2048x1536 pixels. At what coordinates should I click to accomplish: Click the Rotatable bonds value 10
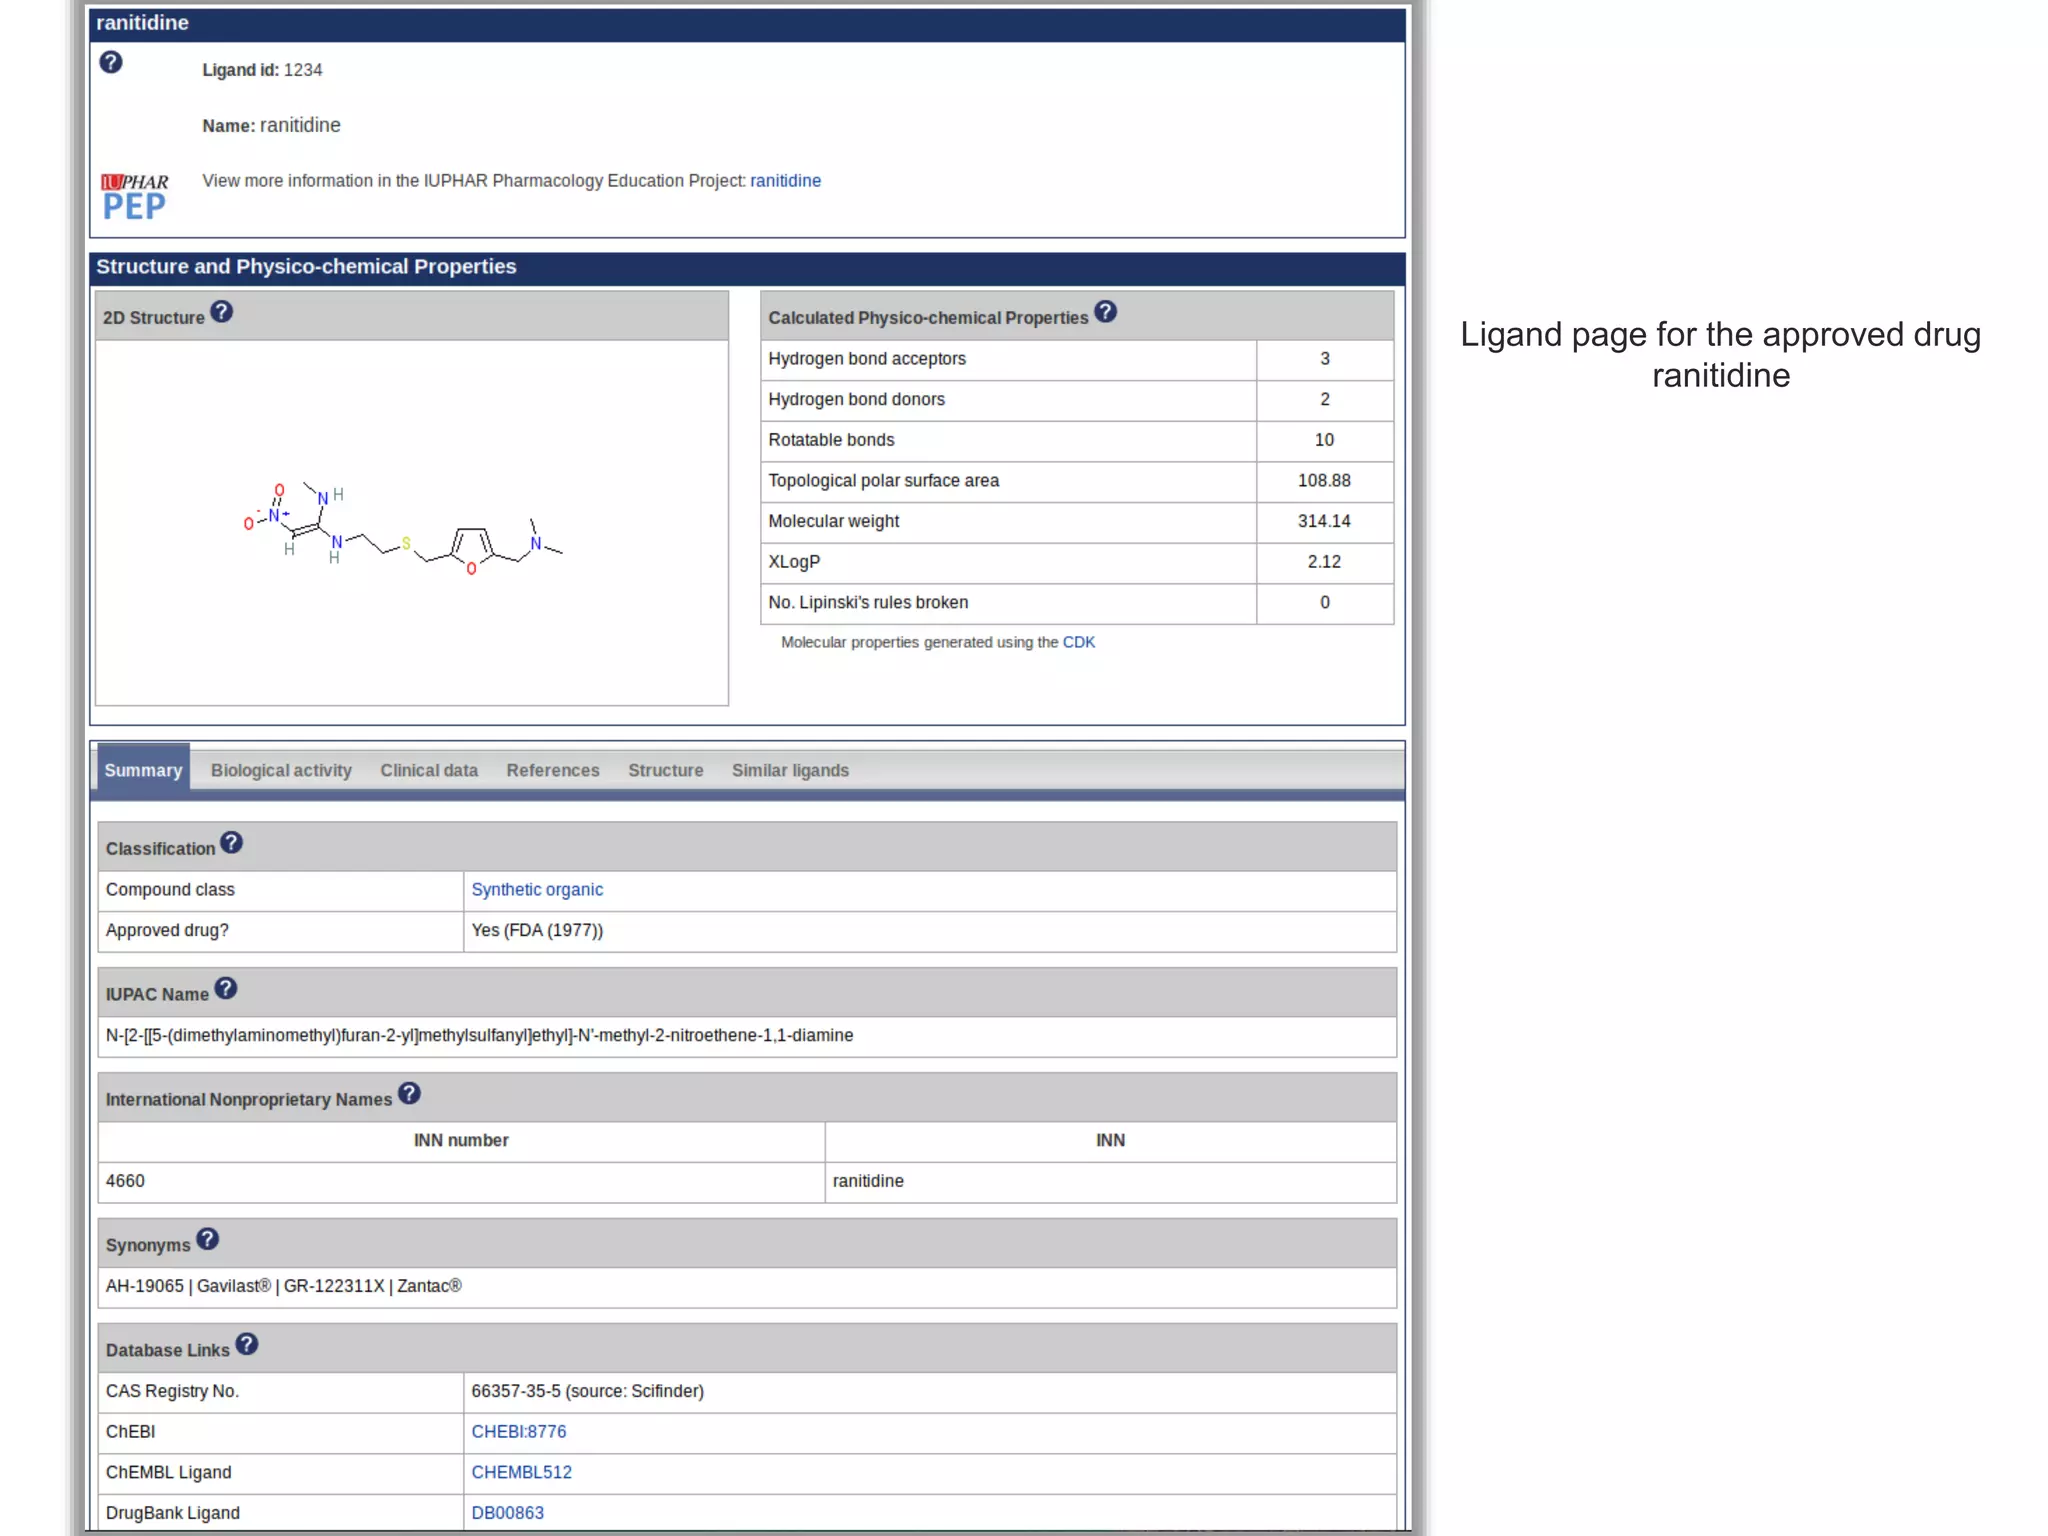(1325, 440)
